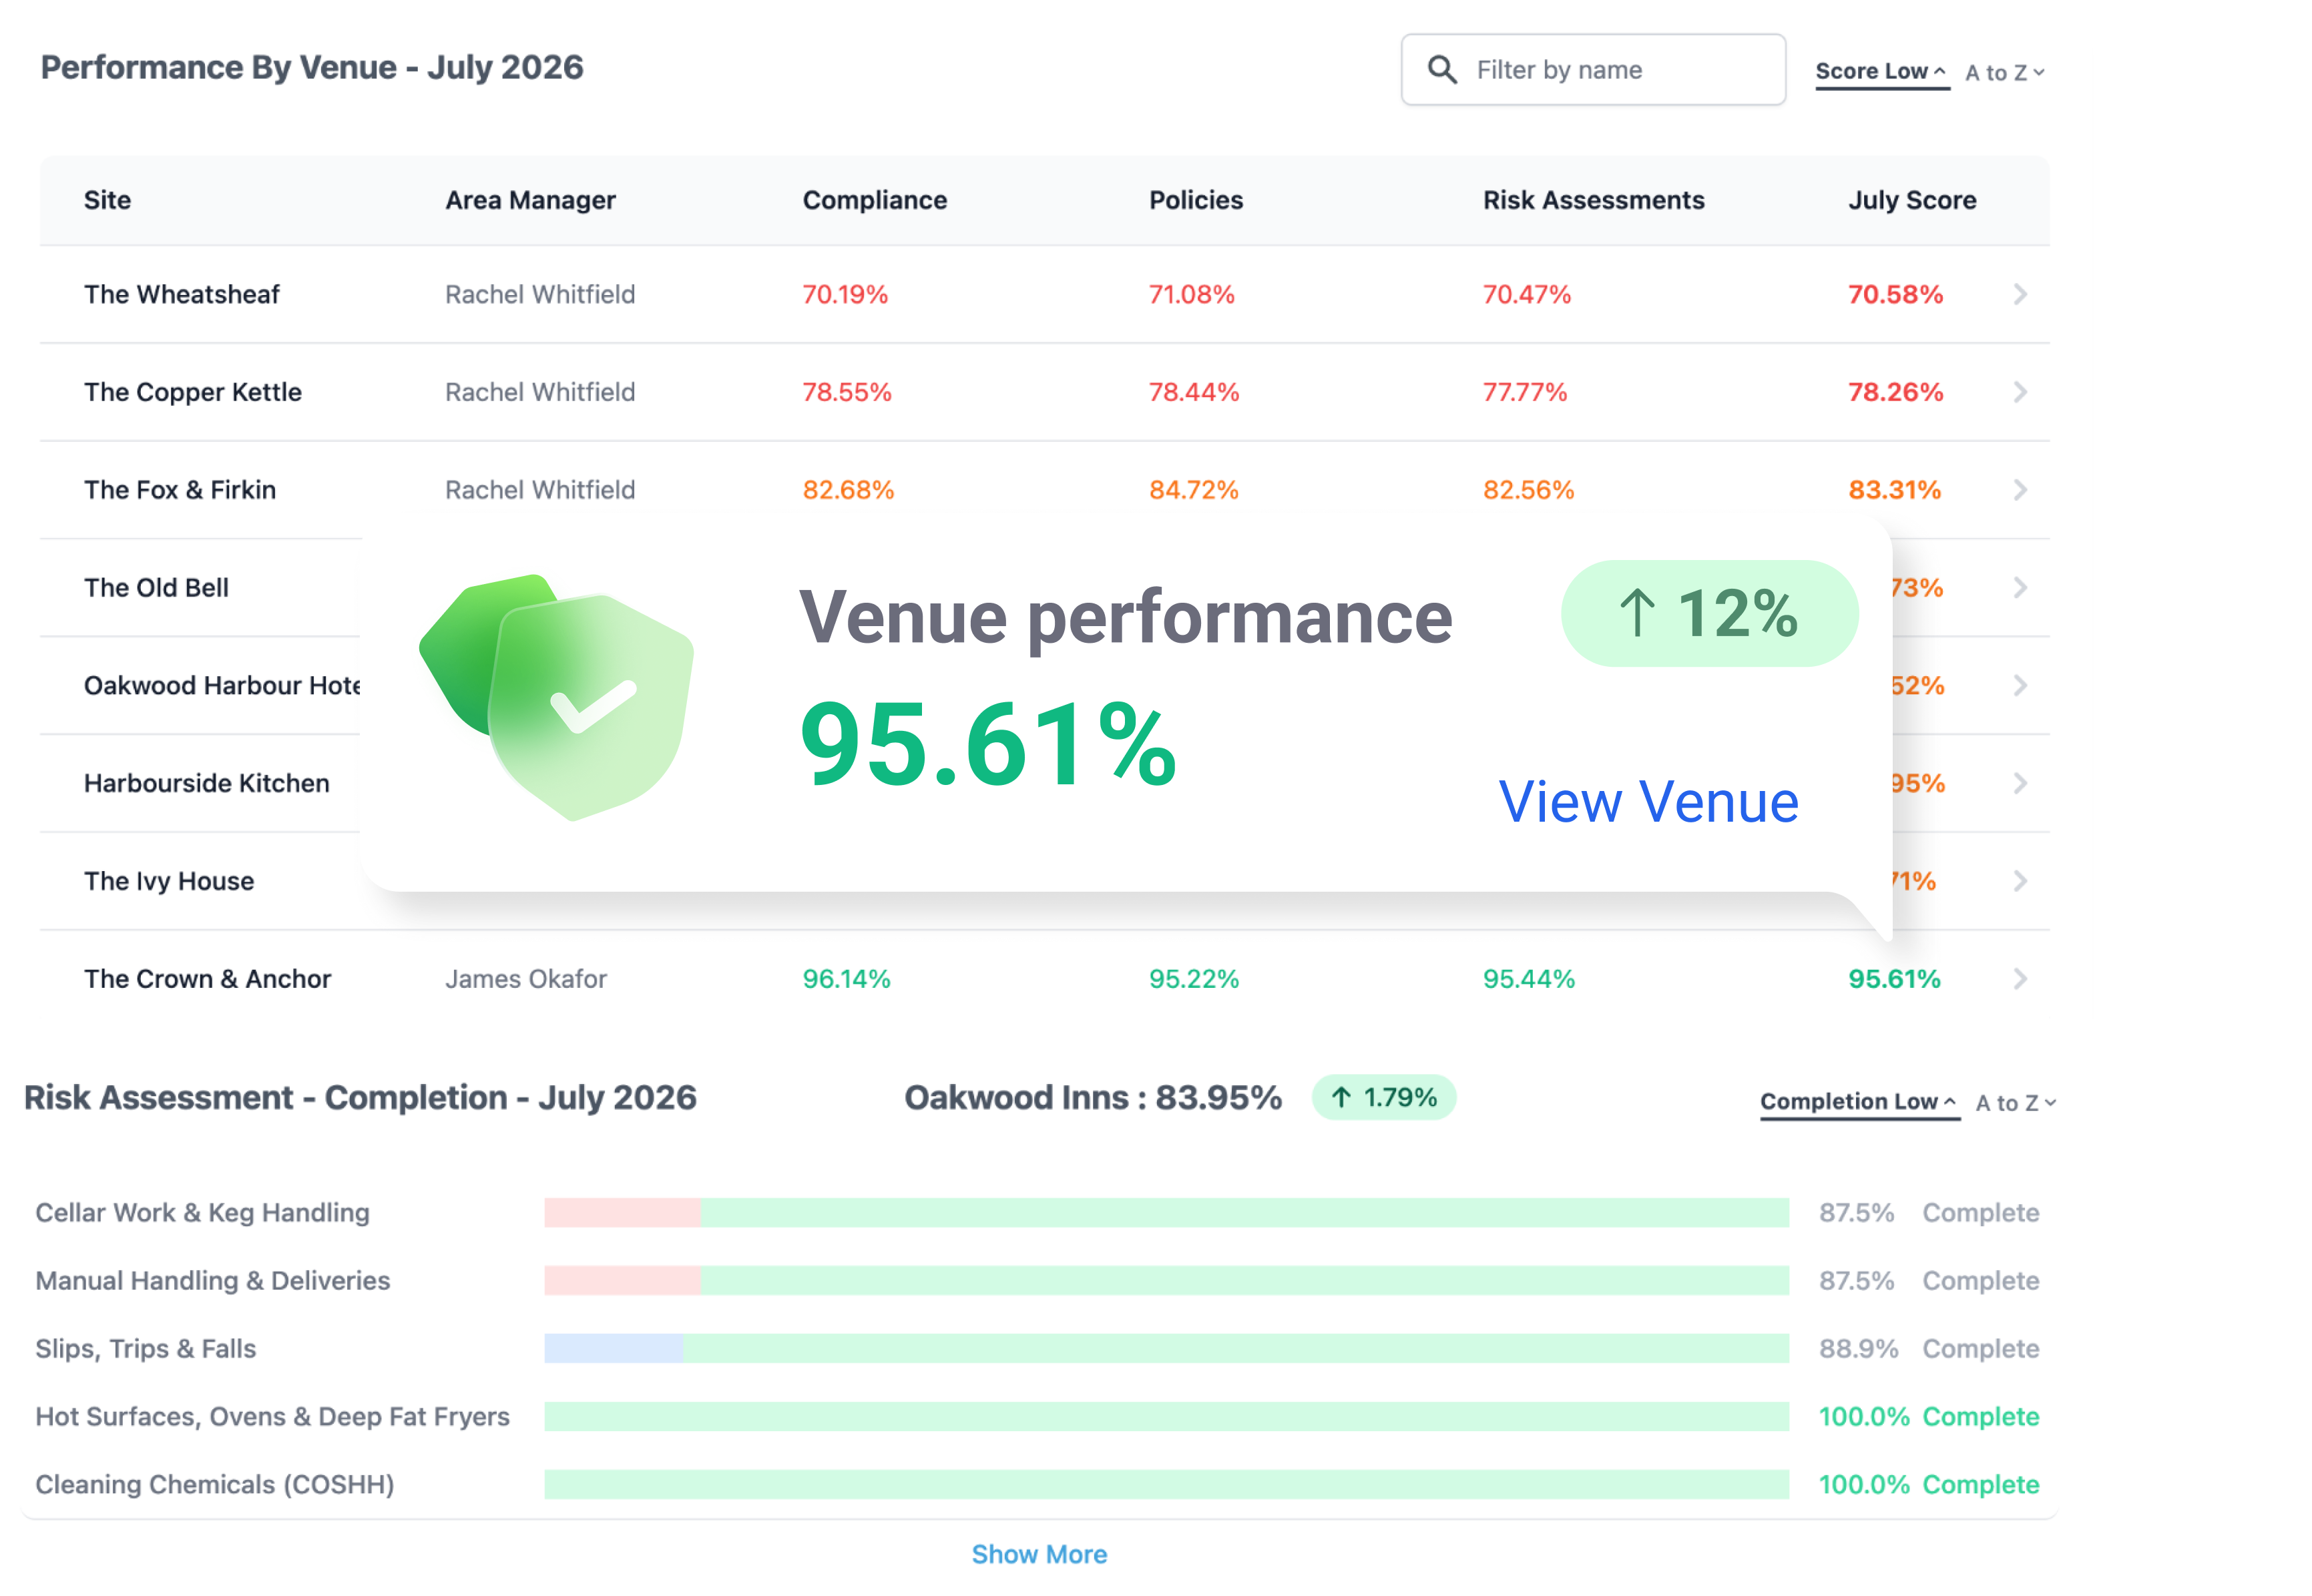
Task: Select The Copper Kettle site name
Action: [x=193, y=392]
